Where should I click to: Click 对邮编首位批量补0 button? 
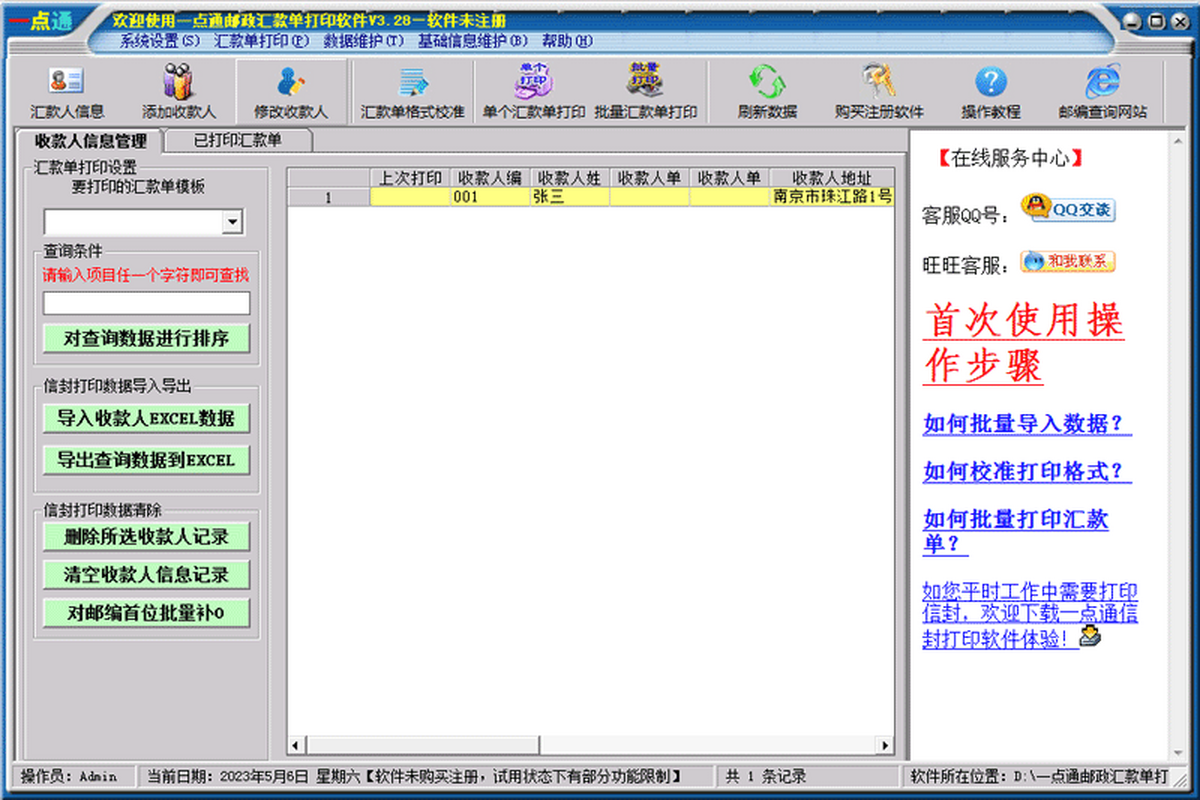point(146,613)
